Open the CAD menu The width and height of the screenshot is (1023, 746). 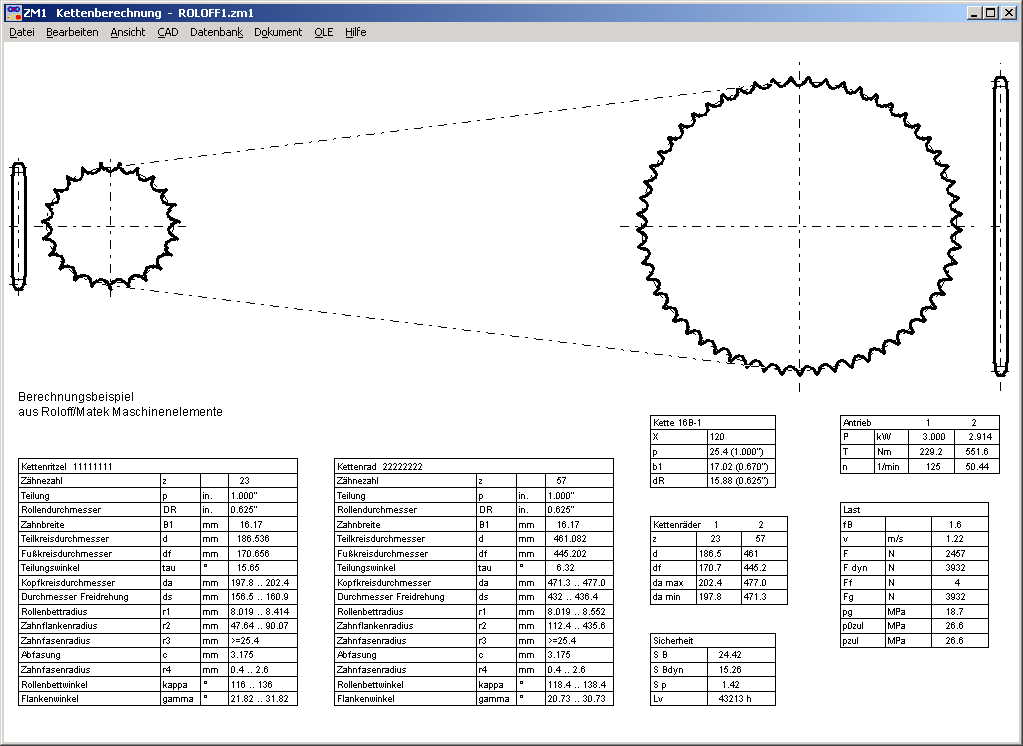(x=168, y=32)
